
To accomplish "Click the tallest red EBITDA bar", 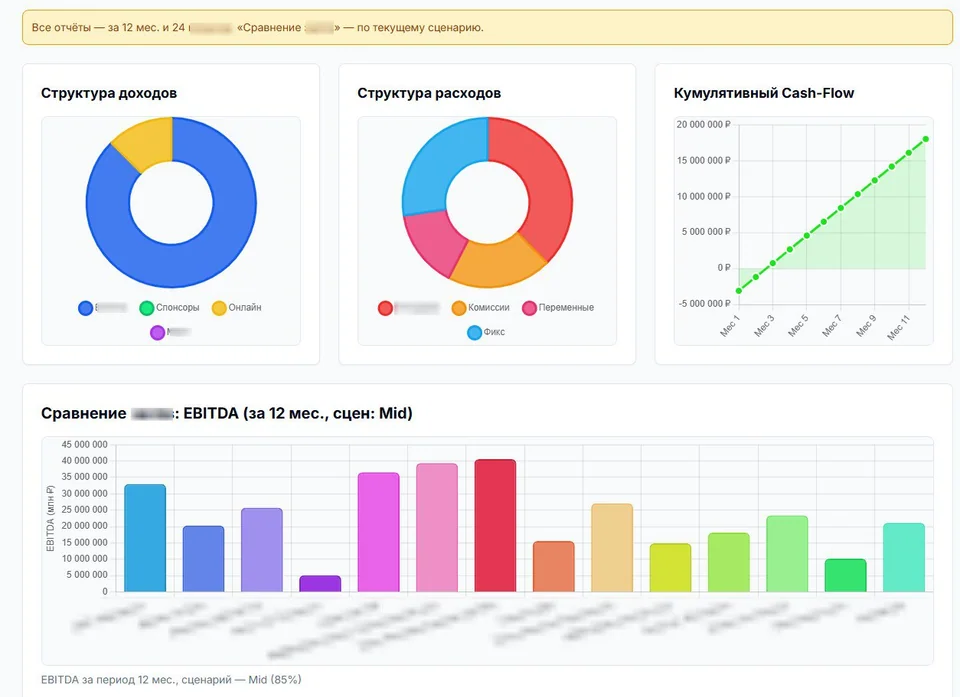I will pyautogui.click(x=495, y=526).
